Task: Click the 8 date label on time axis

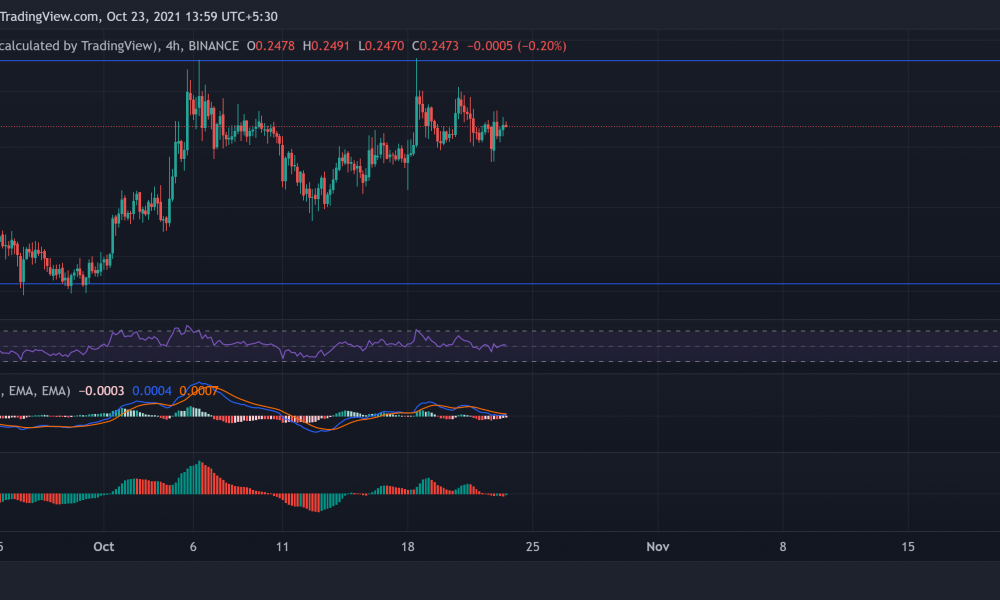Action: (x=783, y=546)
